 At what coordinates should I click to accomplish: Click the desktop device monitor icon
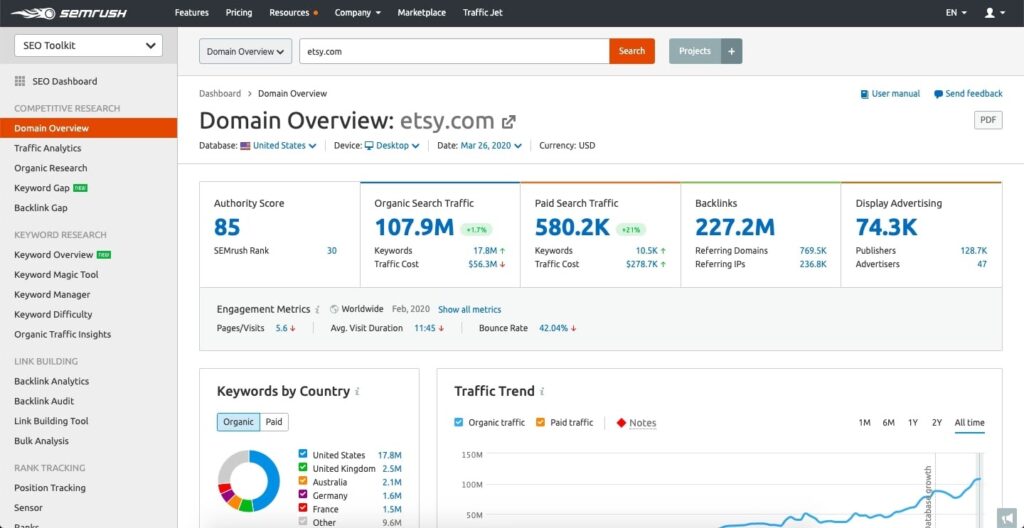(369, 146)
